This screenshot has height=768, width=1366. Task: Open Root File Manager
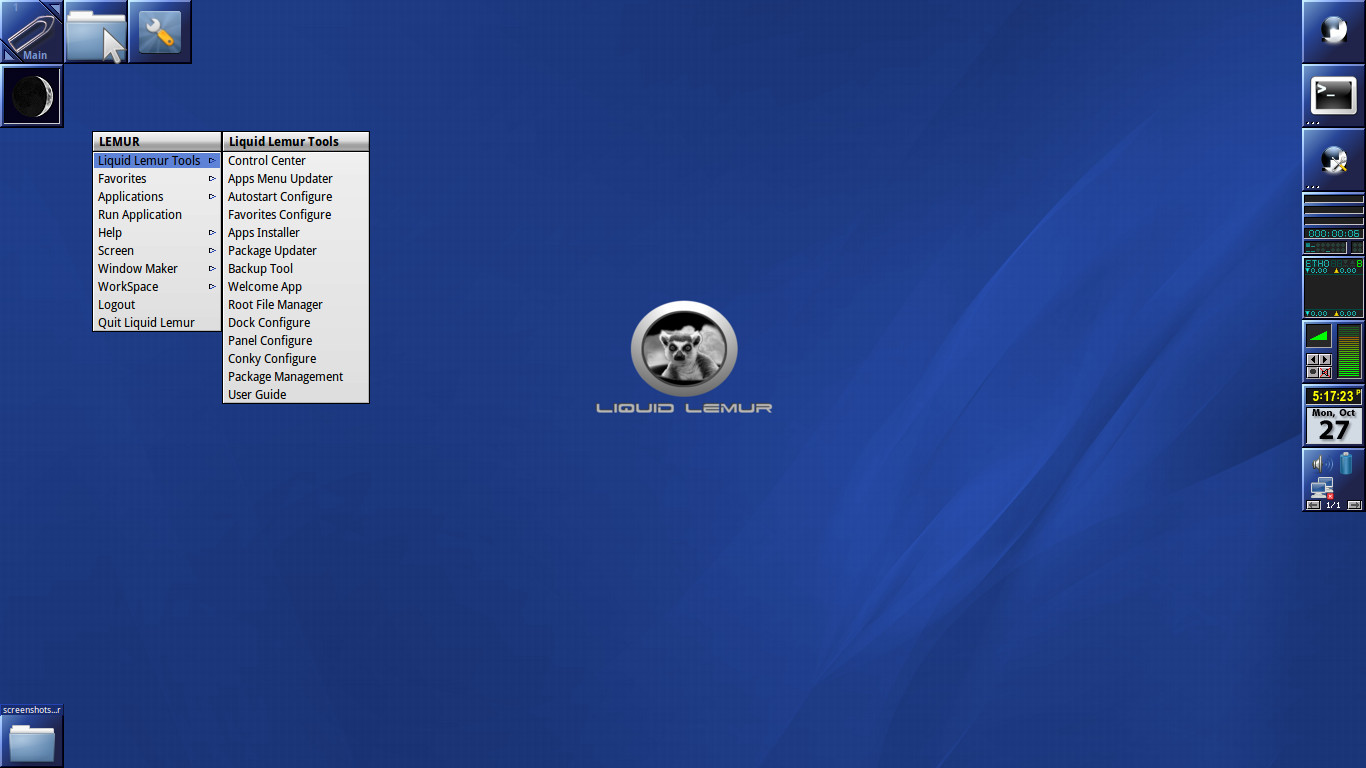click(296, 305)
